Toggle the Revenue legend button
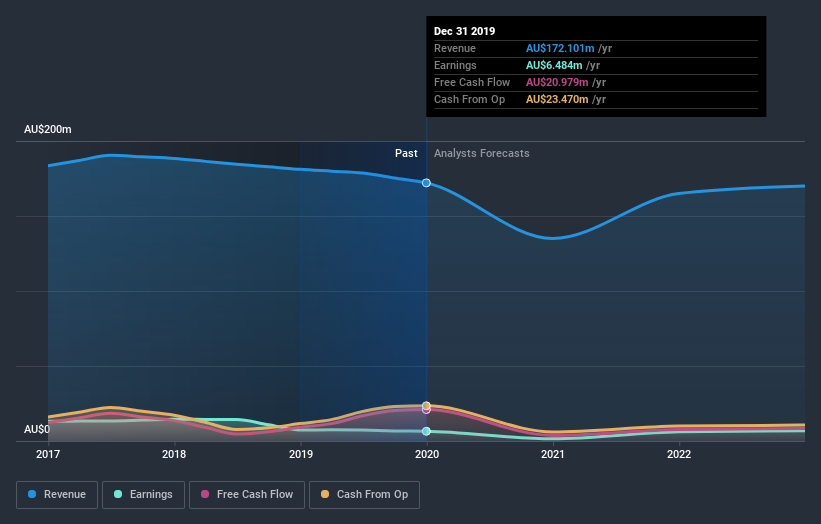The image size is (821, 524). click(x=57, y=495)
